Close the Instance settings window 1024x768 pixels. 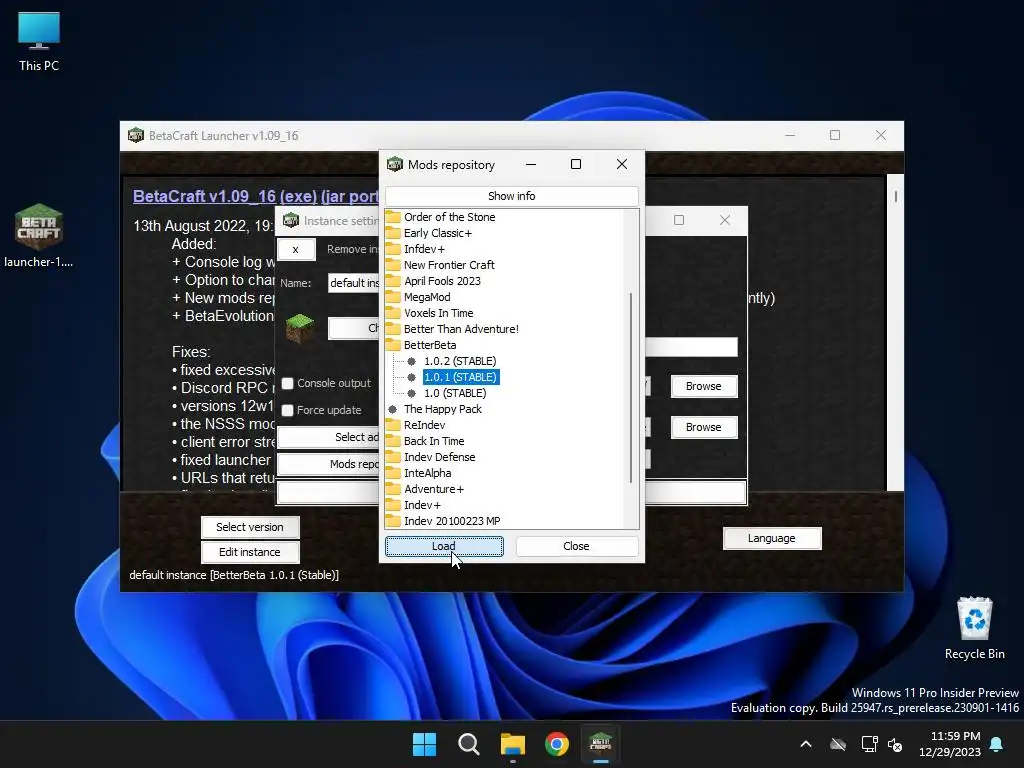click(x=725, y=220)
